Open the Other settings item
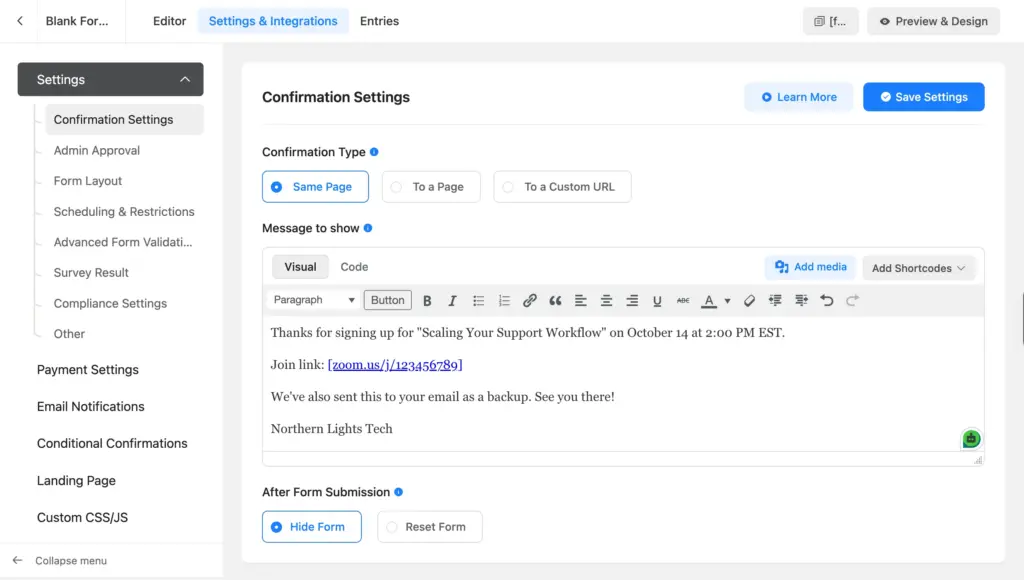 pos(69,334)
